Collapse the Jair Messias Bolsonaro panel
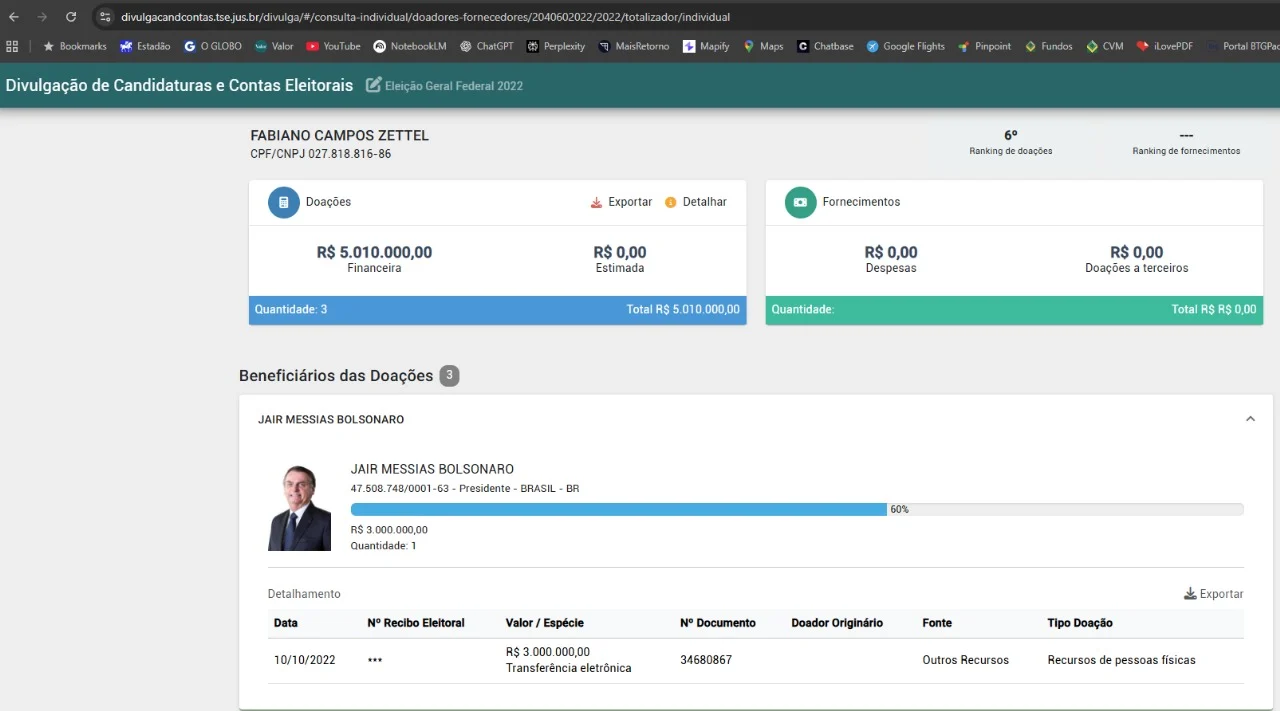Screen dimensions: 1280x711 (1250, 420)
